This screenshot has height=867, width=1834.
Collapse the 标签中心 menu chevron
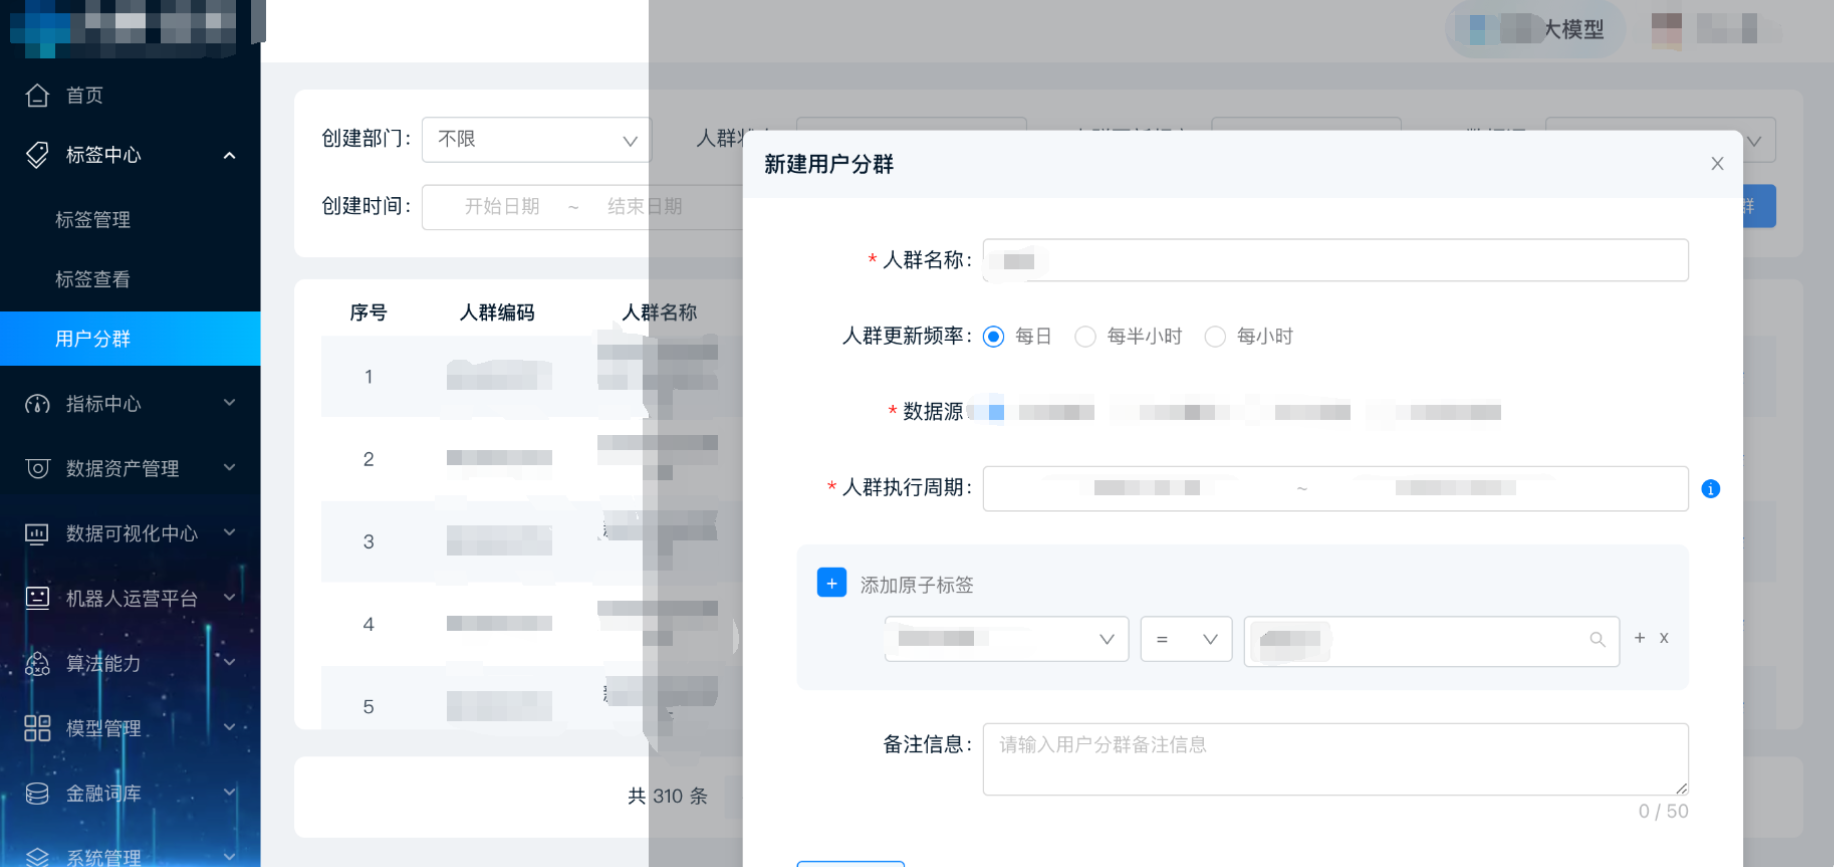230,155
